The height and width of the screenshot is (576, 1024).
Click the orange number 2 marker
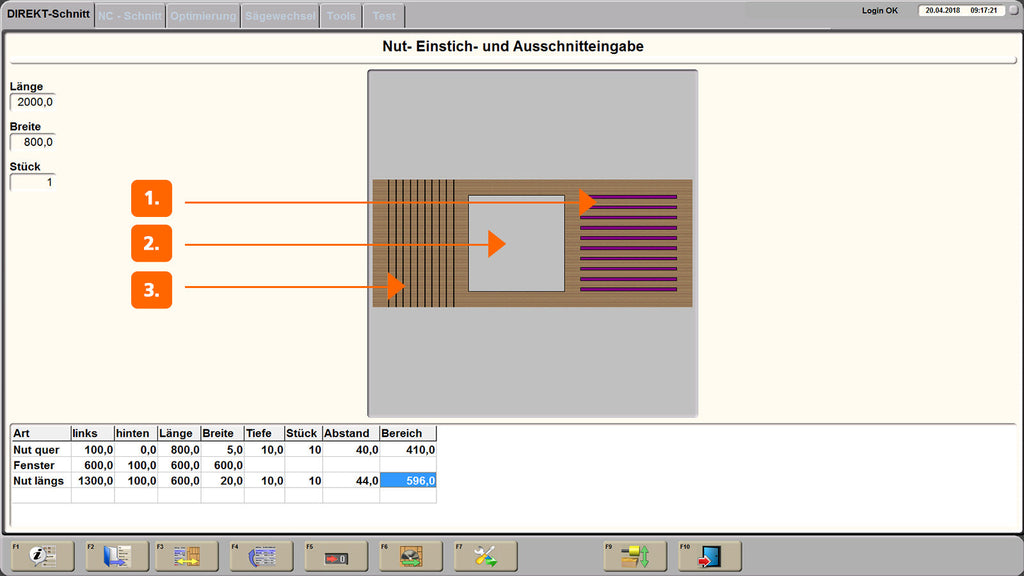coord(152,244)
